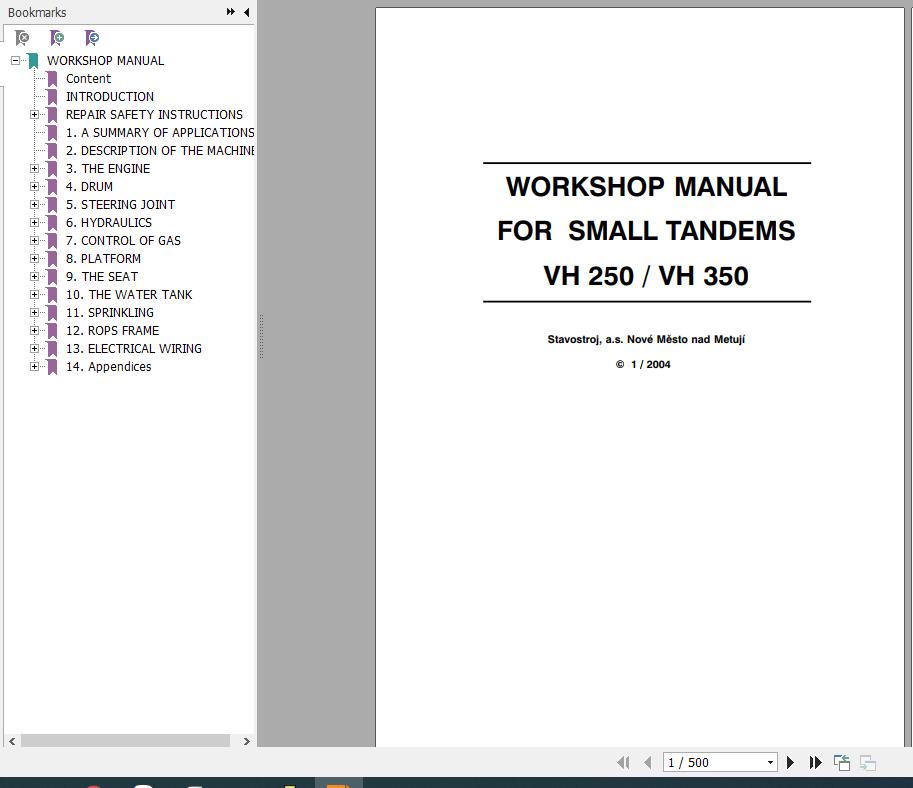The width and height of the screenshot is (913, 788).
Task: Click the WORKSHOP MANUAL title on the page
Action: pyautogui.click(x=646, y=187)
